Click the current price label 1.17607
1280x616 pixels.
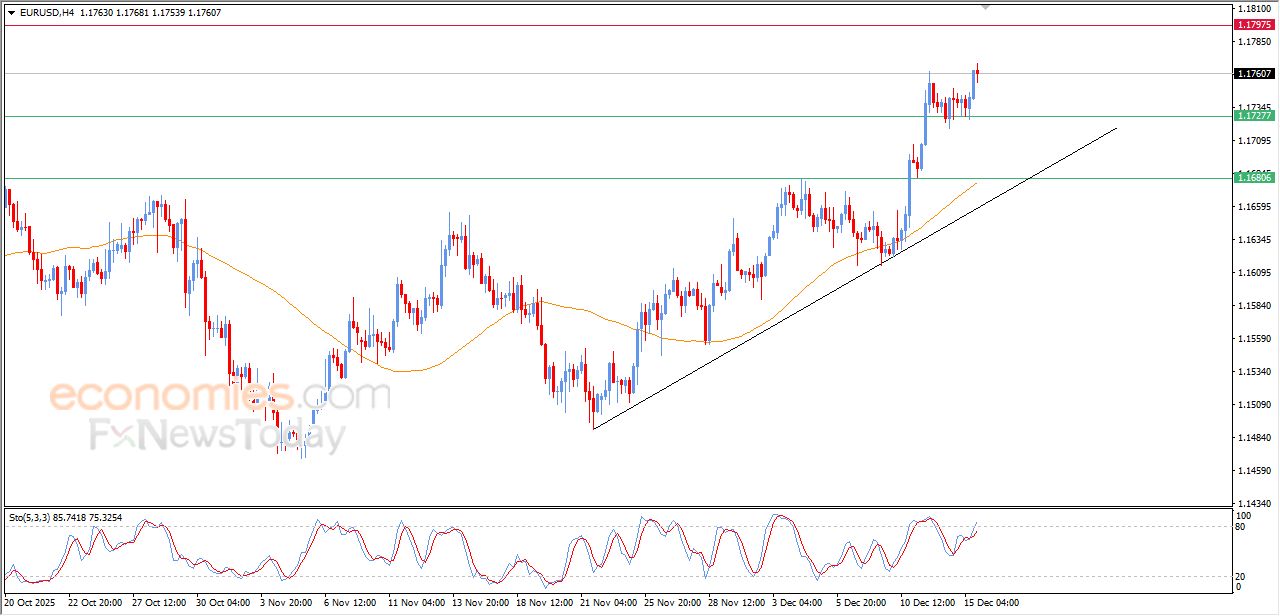point(1254,73)
